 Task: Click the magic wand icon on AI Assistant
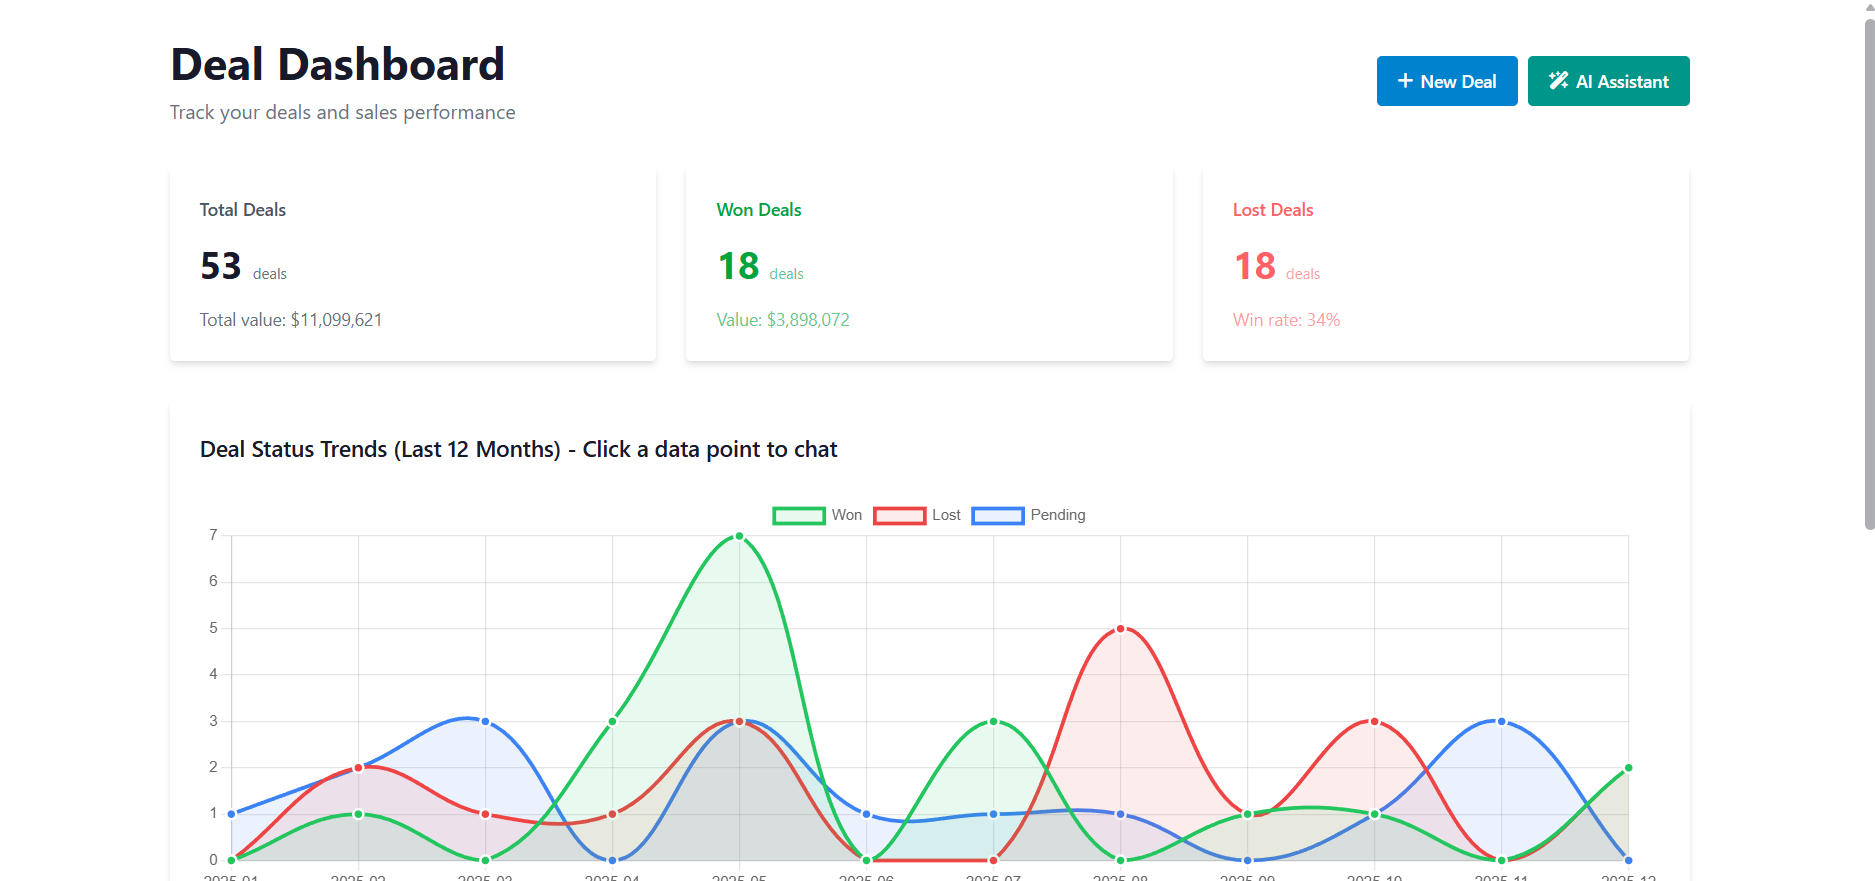pyautogui.click(x=1558, y=81)
